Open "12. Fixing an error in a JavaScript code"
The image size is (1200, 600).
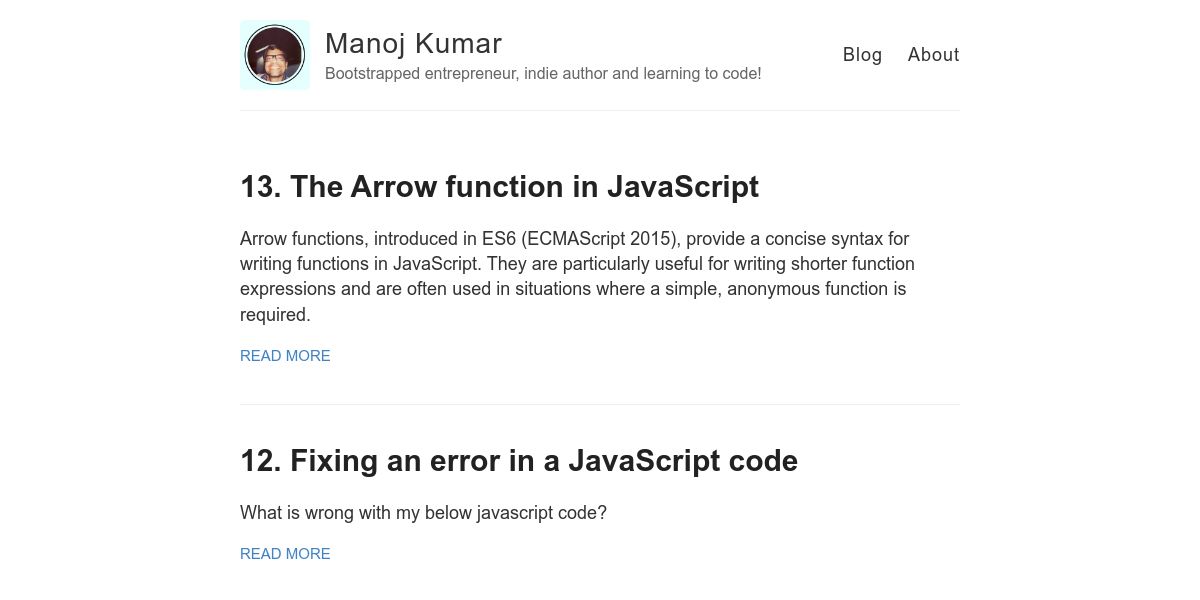(518, 461)
